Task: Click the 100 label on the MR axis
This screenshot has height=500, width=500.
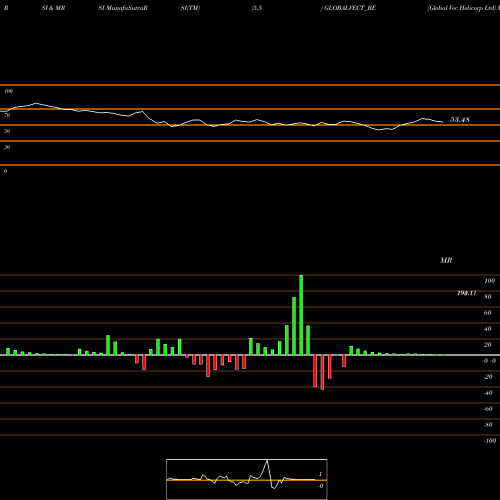Action: click(x=489, y=281)
